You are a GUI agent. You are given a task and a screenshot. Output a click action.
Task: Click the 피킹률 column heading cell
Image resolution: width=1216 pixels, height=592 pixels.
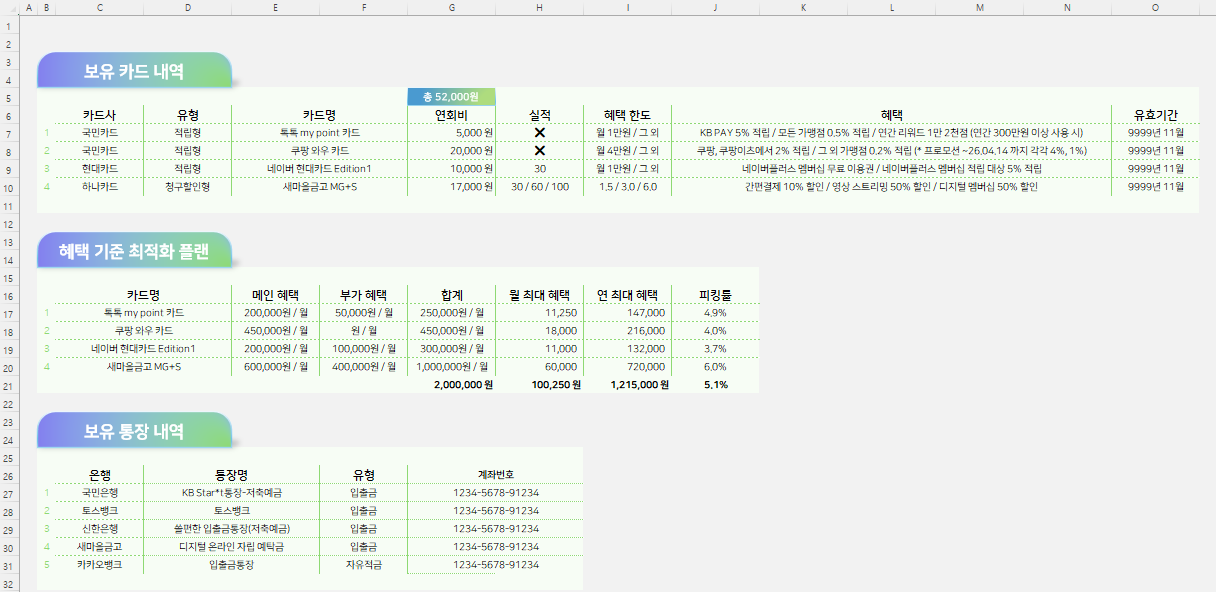716,295
